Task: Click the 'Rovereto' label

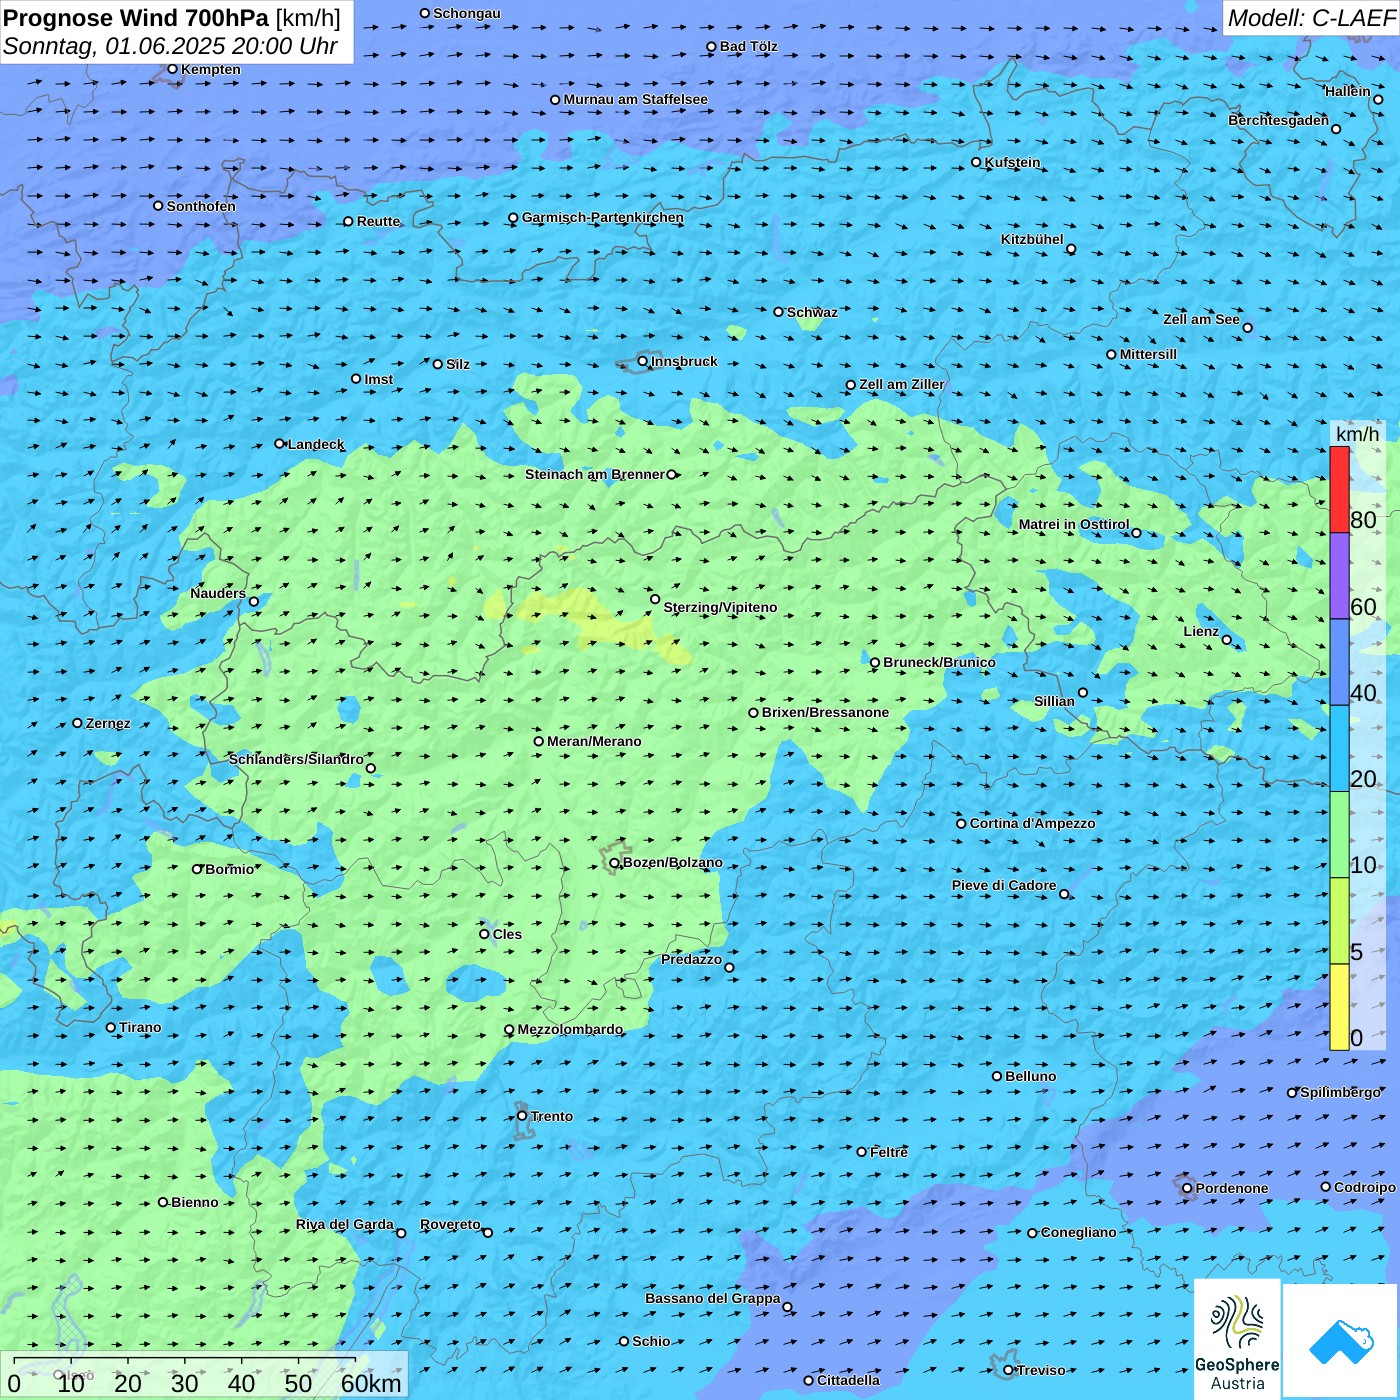Action: click(450, 1224)
